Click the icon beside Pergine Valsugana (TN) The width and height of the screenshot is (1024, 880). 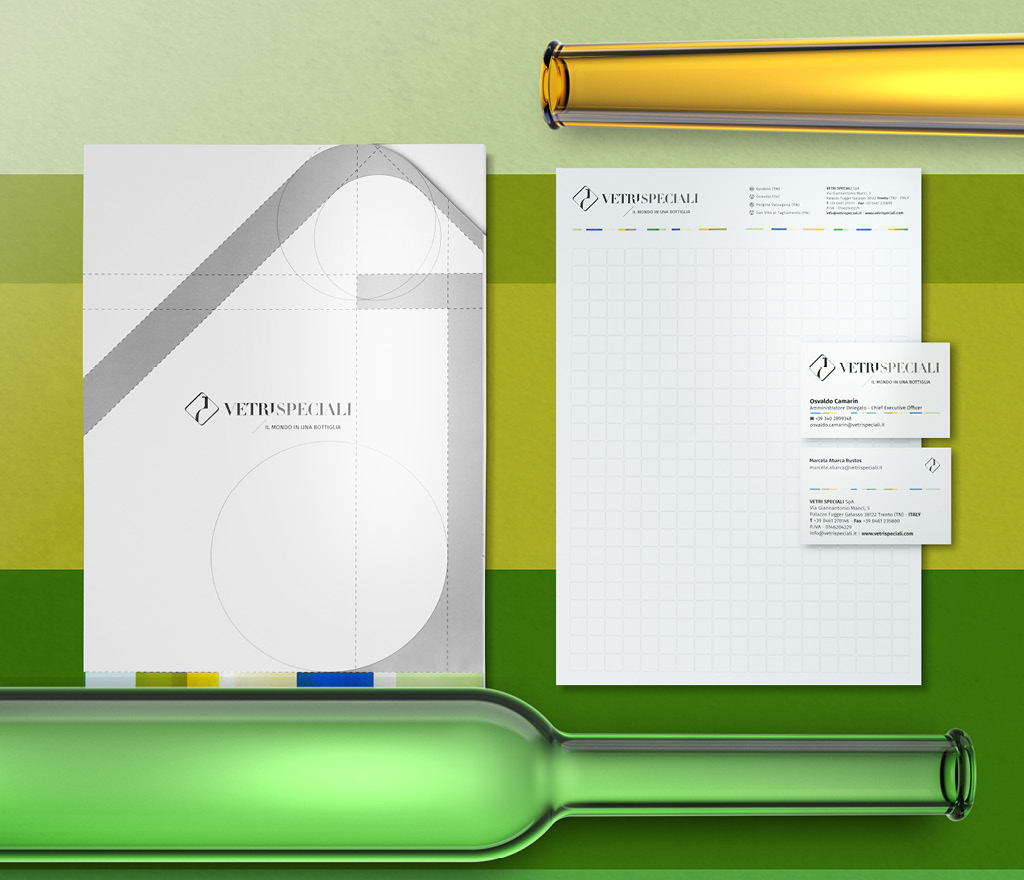(x=752, y=204)
